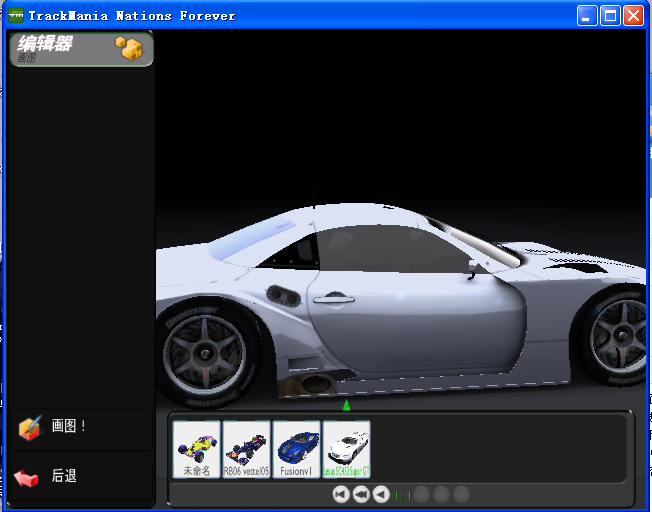Go to previous page of car skins
Screen dimensions: 652x512
(x=381, y=495)
